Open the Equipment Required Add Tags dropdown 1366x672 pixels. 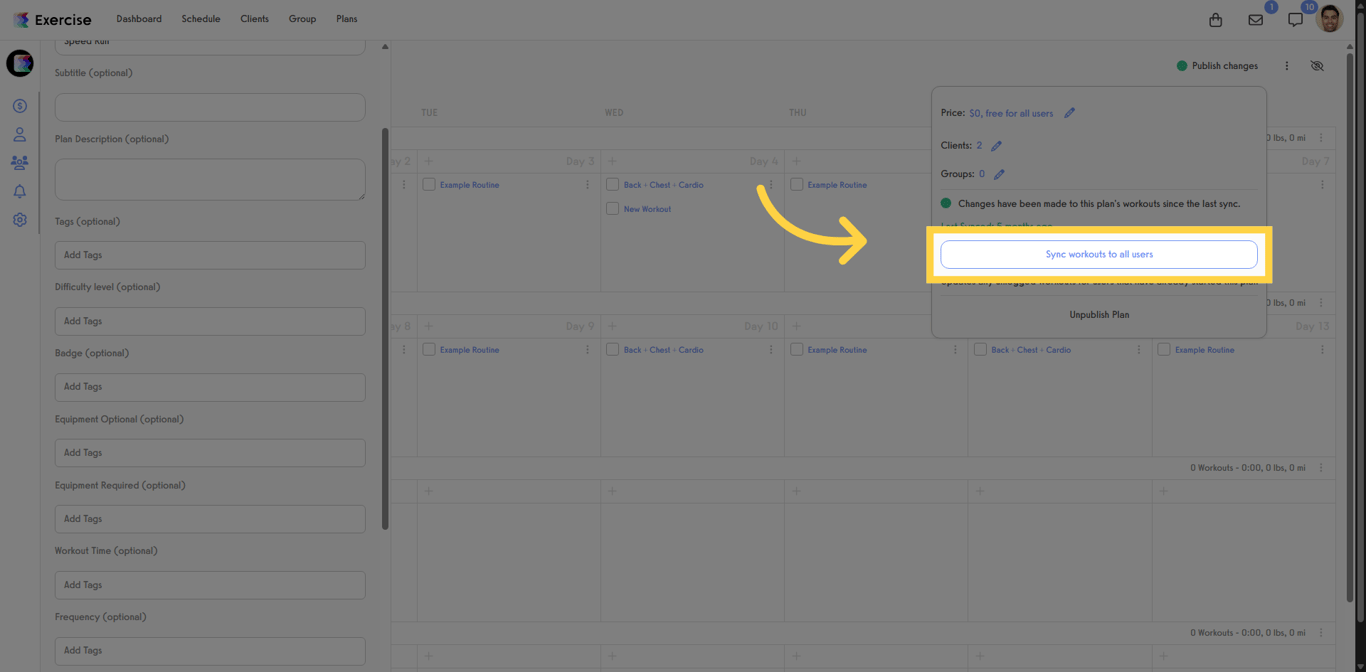pos(210,519)
